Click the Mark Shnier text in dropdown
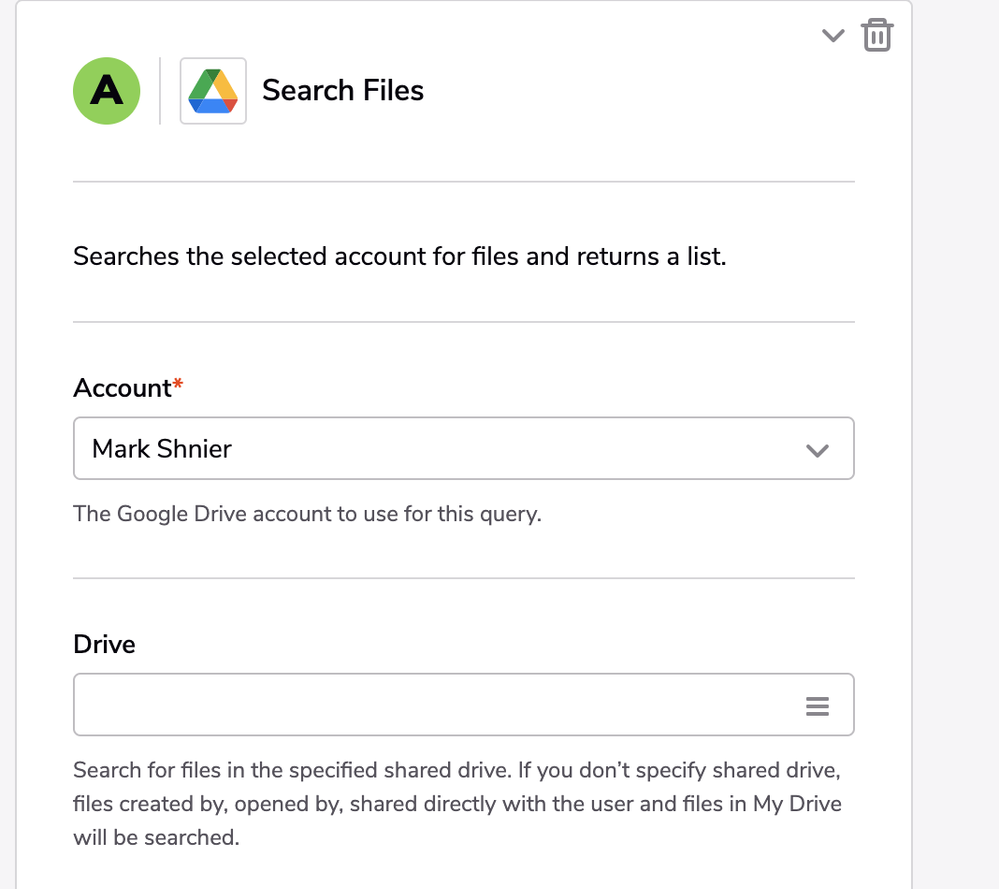 coord(162,449)
